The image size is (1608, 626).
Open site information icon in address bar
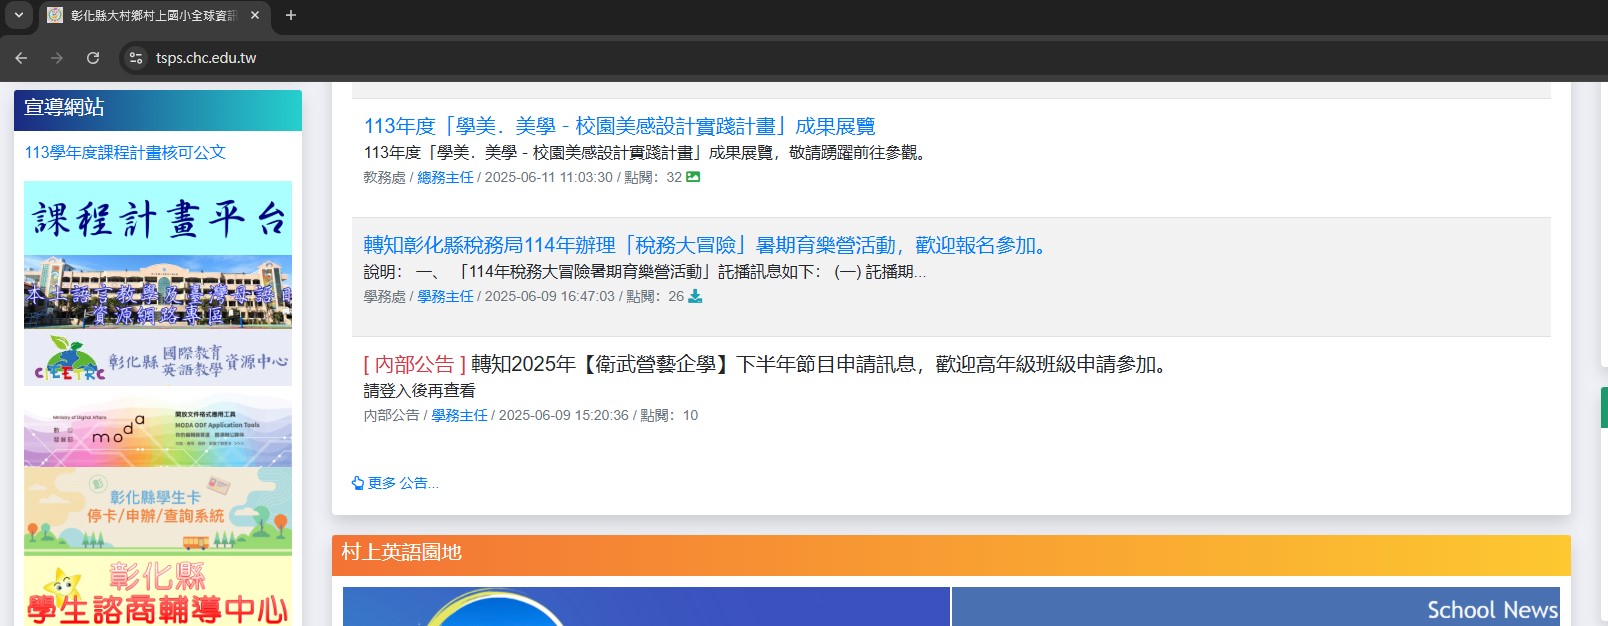[x=136, y=58]
